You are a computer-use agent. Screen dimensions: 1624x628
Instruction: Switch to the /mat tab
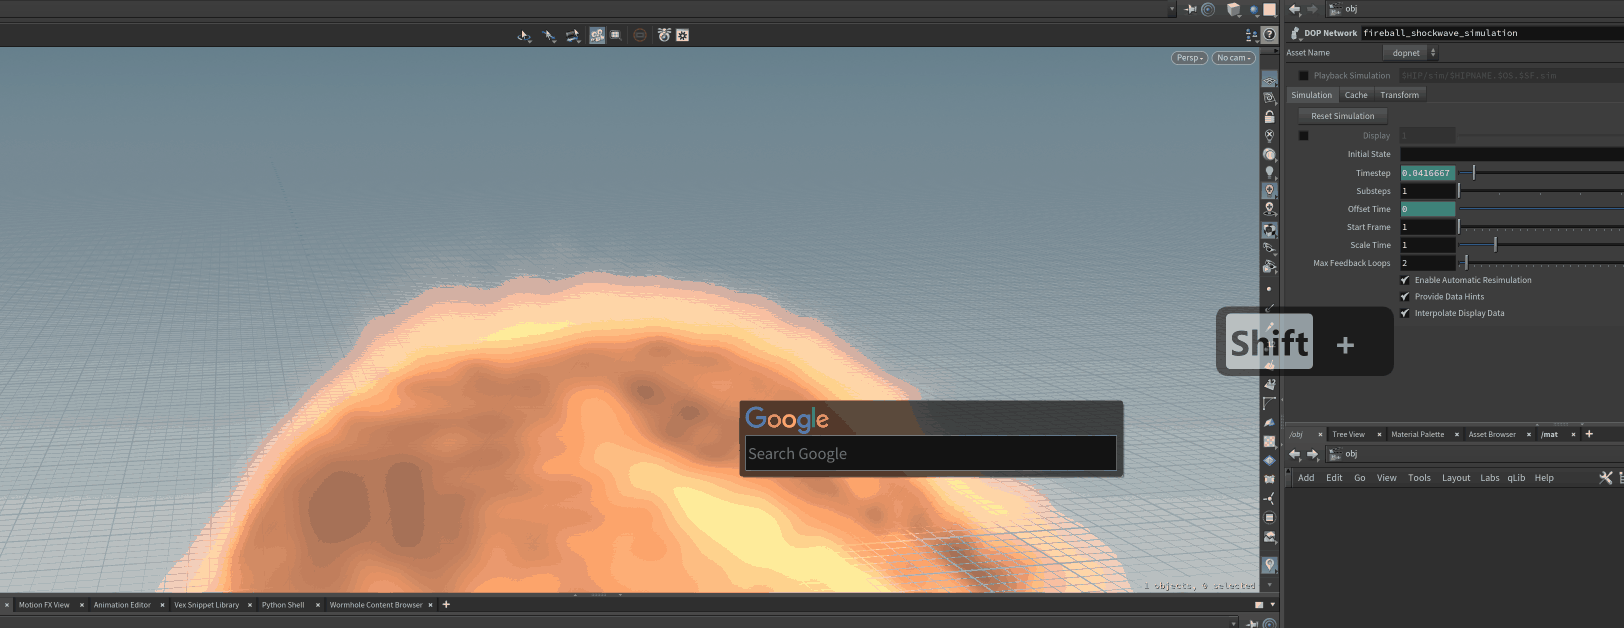click(1549, 434)
